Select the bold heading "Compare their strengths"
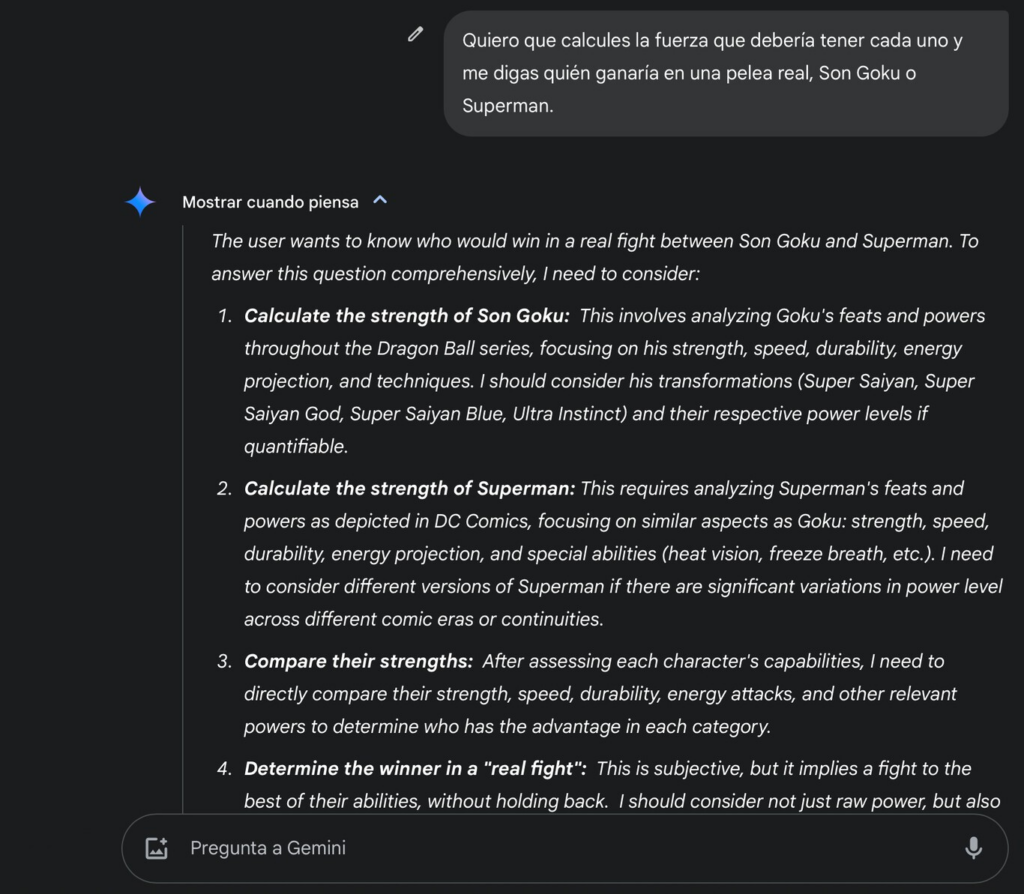The image size is (1024, 894). 359,661
